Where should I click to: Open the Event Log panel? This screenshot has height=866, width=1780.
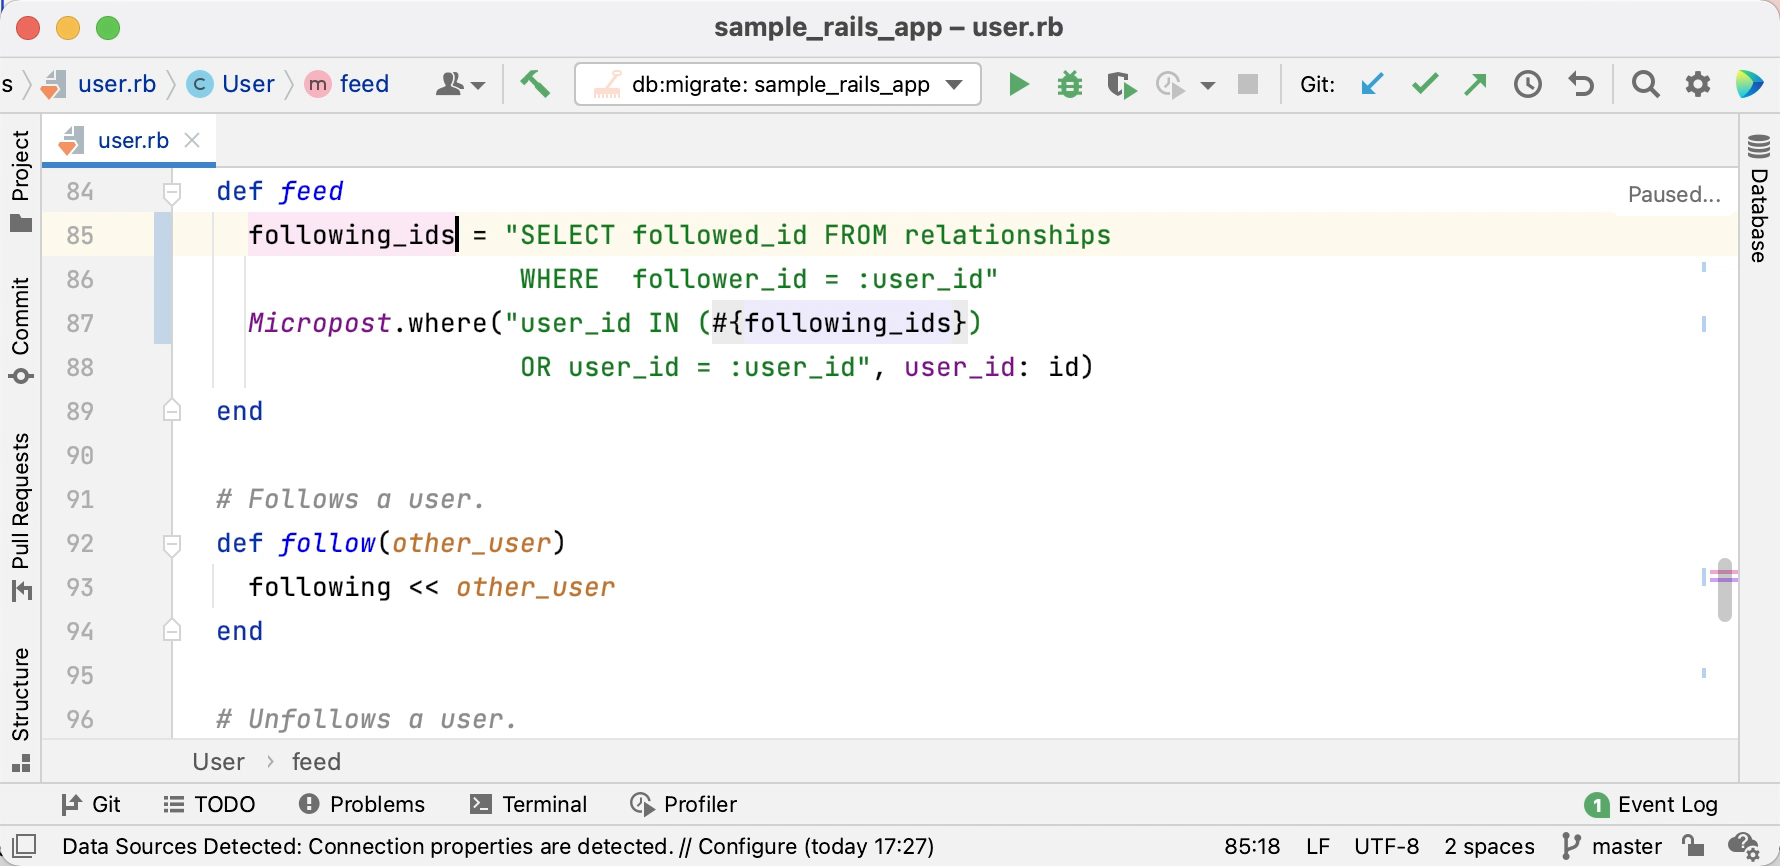pyautogui.click(x=1651, y=804)
